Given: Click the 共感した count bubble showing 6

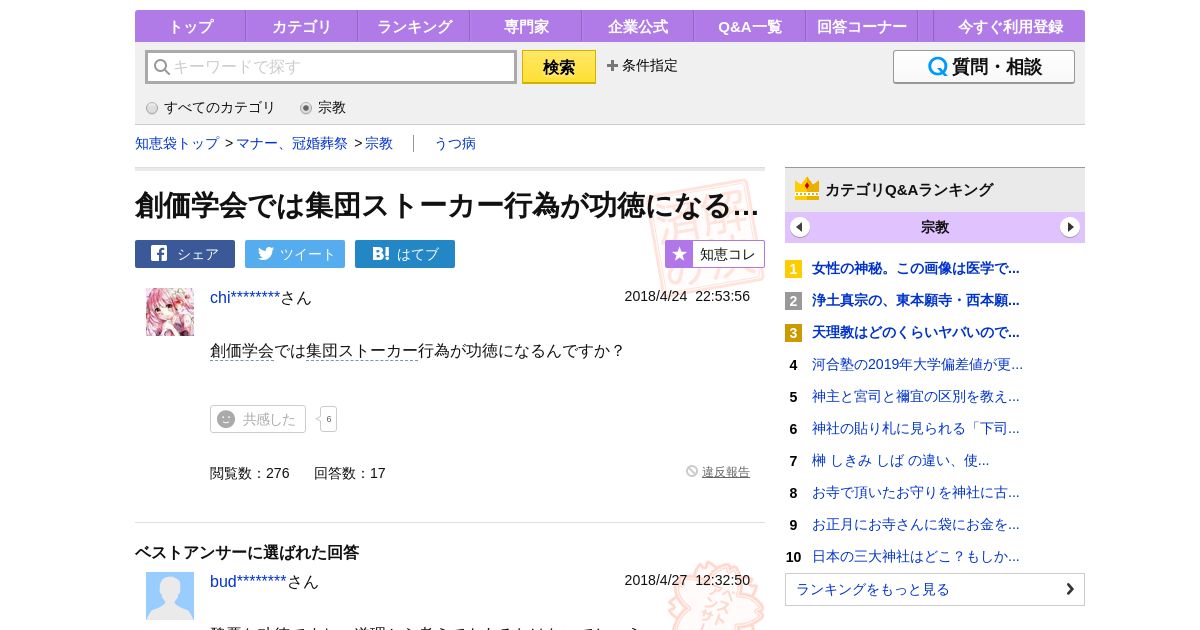Looking at the screenshot, I should pyautogui.click(x=328, y=419).
